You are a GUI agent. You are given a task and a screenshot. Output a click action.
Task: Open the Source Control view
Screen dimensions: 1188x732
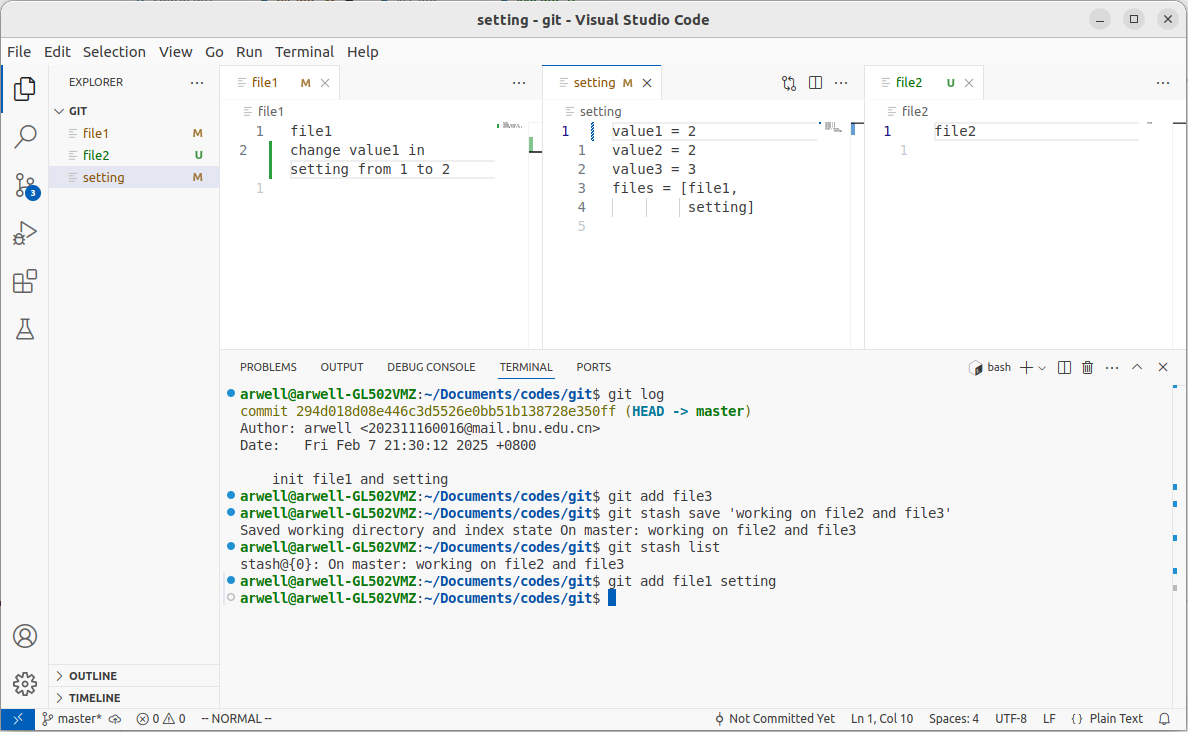(25, 185)
